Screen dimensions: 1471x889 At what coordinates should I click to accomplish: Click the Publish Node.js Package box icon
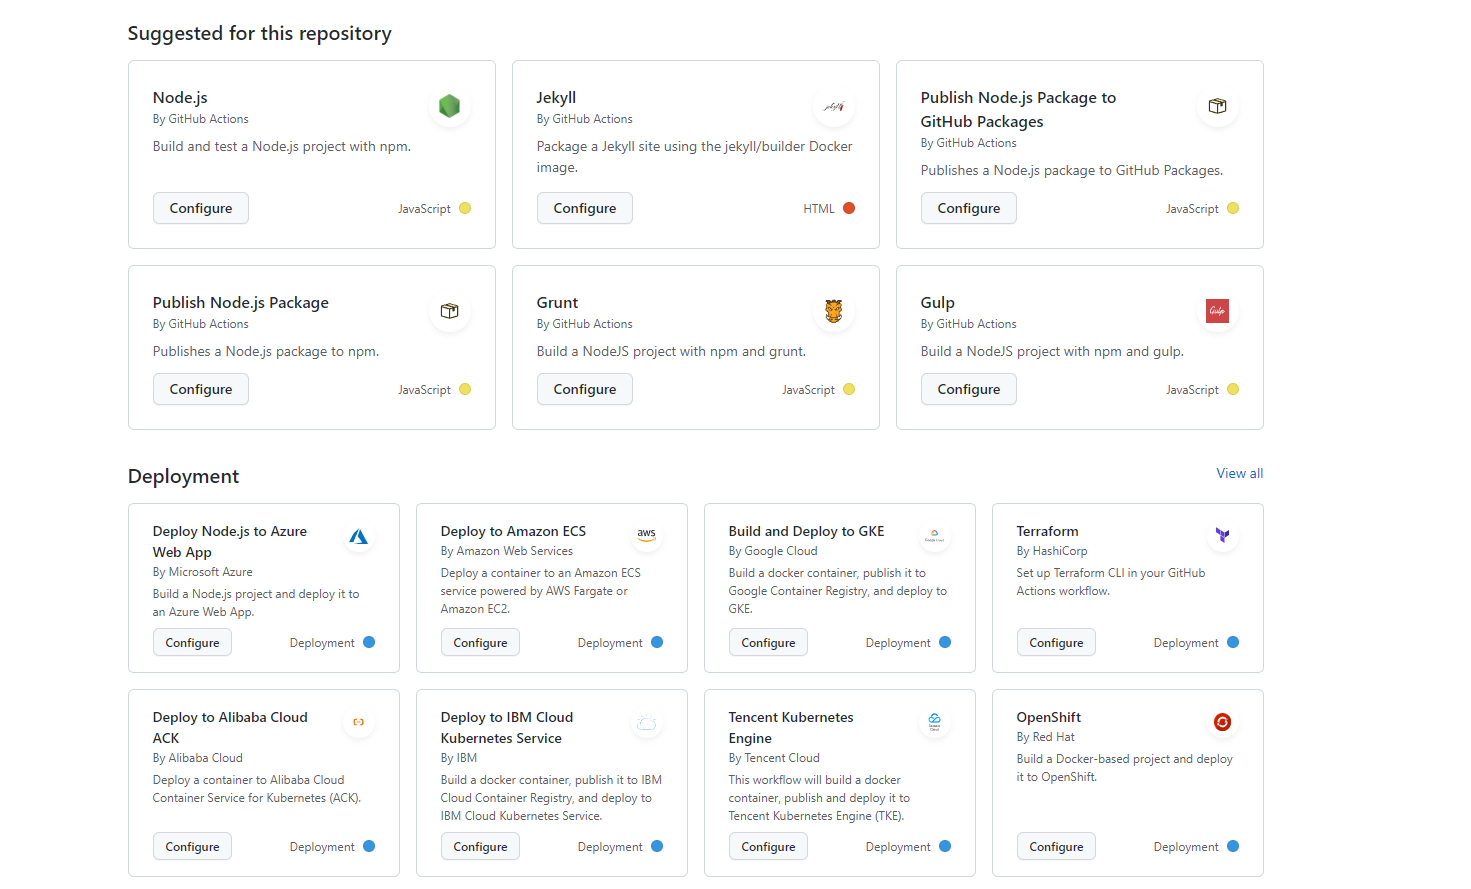[x=449, y=311]
